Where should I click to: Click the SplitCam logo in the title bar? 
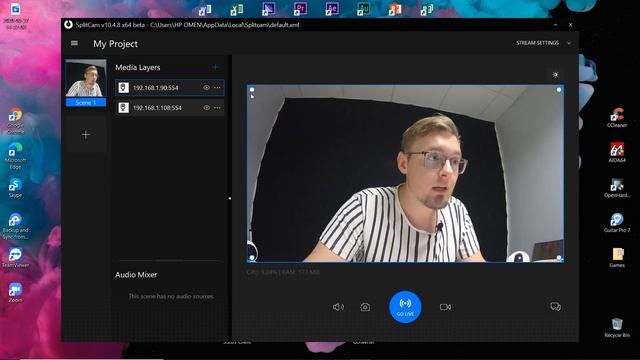[x=68, y=24]
